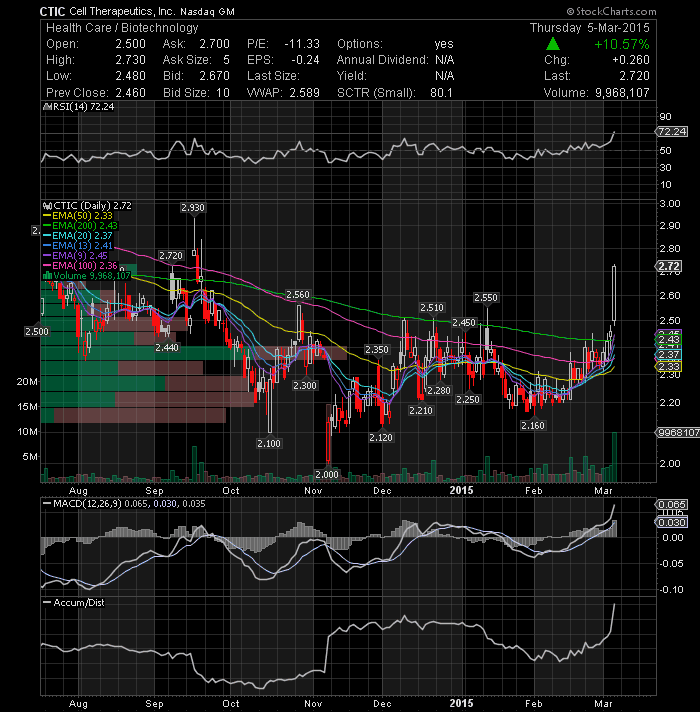Click the green EMA(200) legend line swatch
Image resolution: width=700 pixels, height=712 pixels.
[47, 226]
